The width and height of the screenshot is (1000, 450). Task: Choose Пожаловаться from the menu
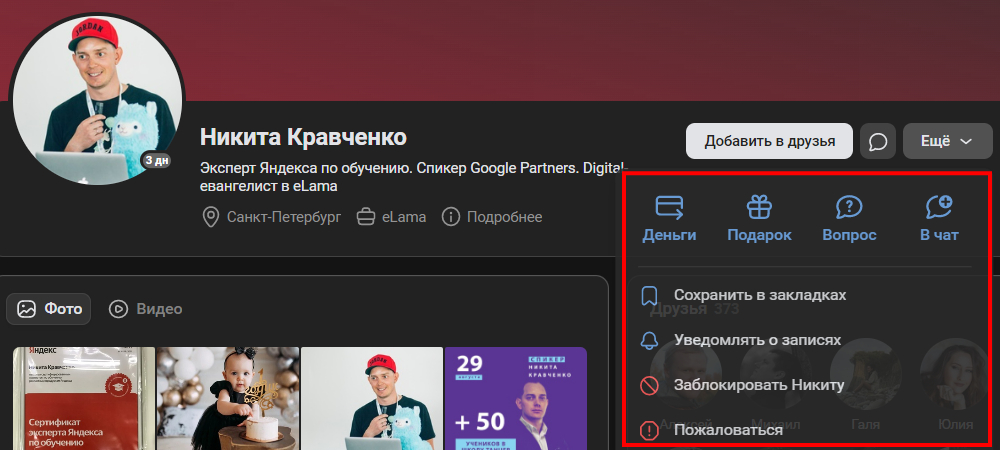point(728,430)
